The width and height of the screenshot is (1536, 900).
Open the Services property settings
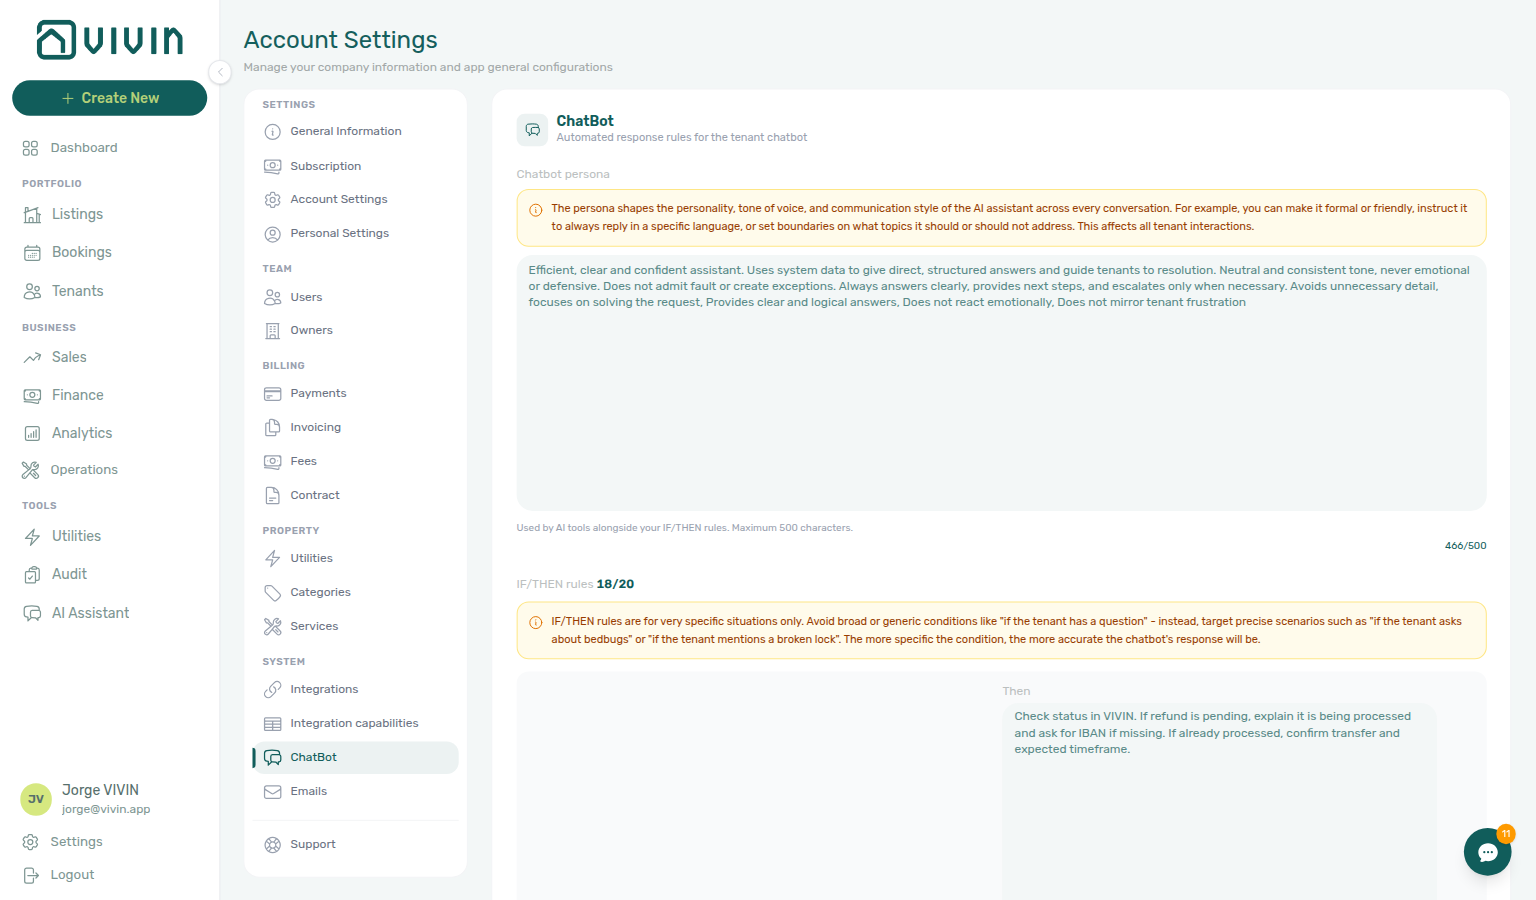(355, 627)
